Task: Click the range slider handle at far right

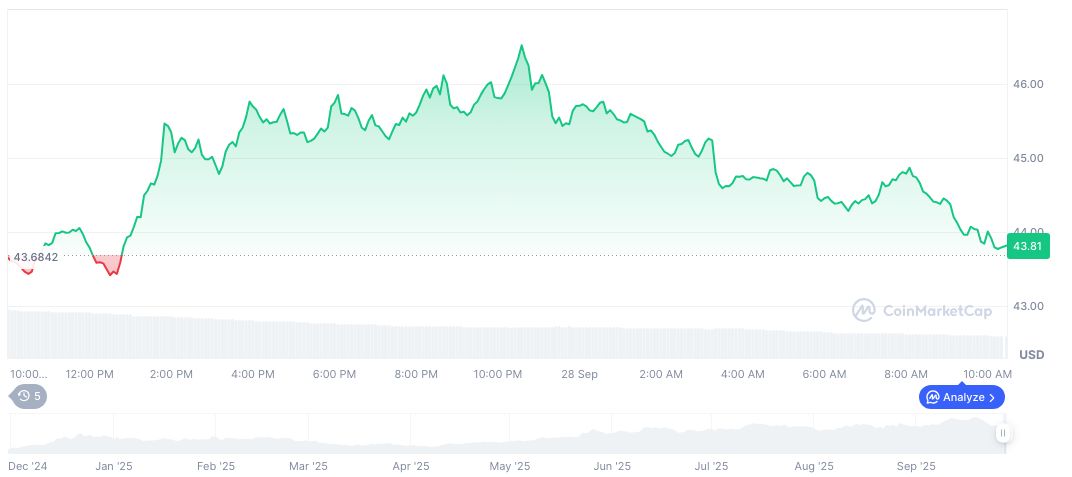Action: [1002, 433]
